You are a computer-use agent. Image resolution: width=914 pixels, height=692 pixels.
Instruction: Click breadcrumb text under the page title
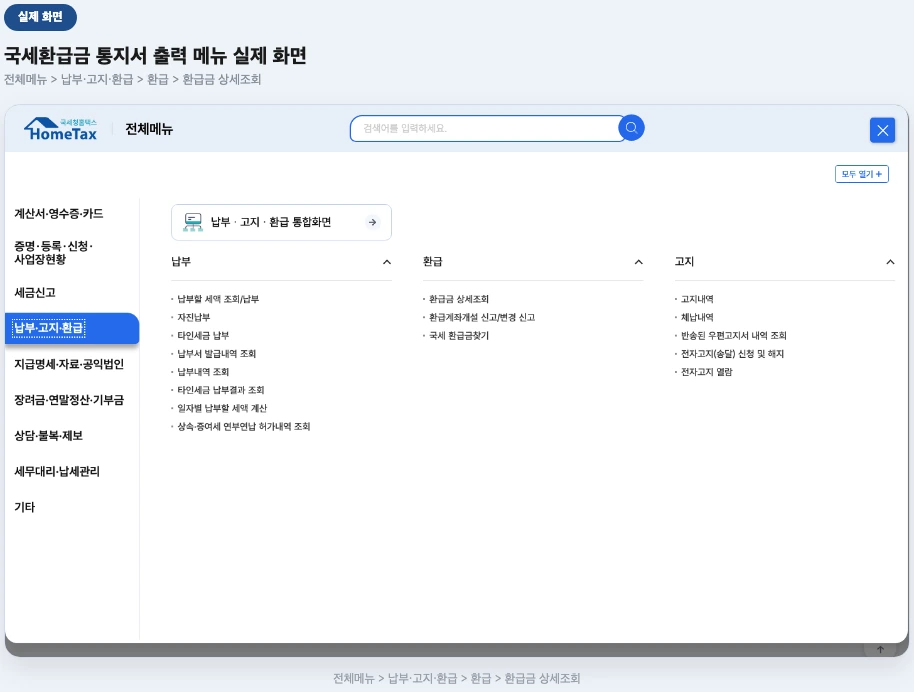click(x=132, y=79)
